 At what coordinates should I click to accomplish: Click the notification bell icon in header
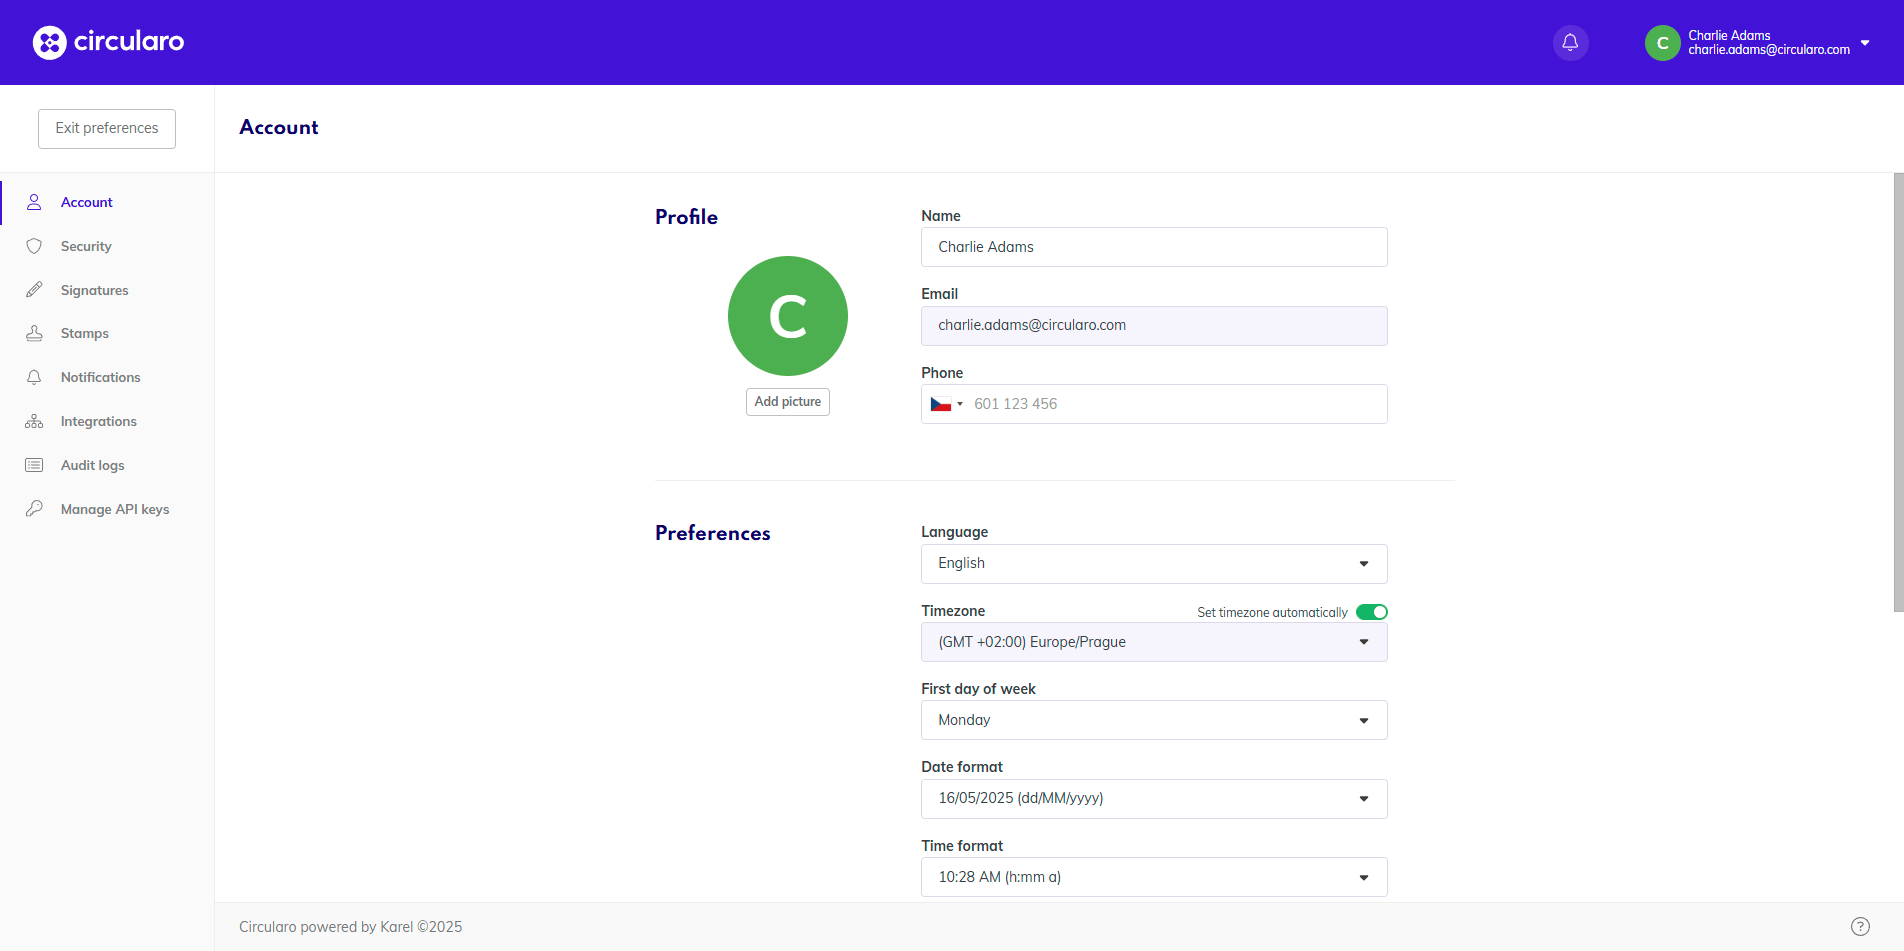tap(1570, 42)
